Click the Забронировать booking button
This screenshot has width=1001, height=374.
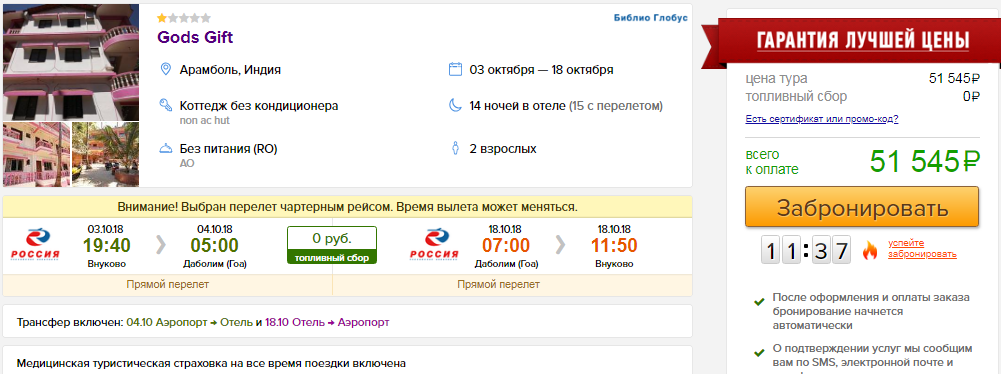[862, 207]
